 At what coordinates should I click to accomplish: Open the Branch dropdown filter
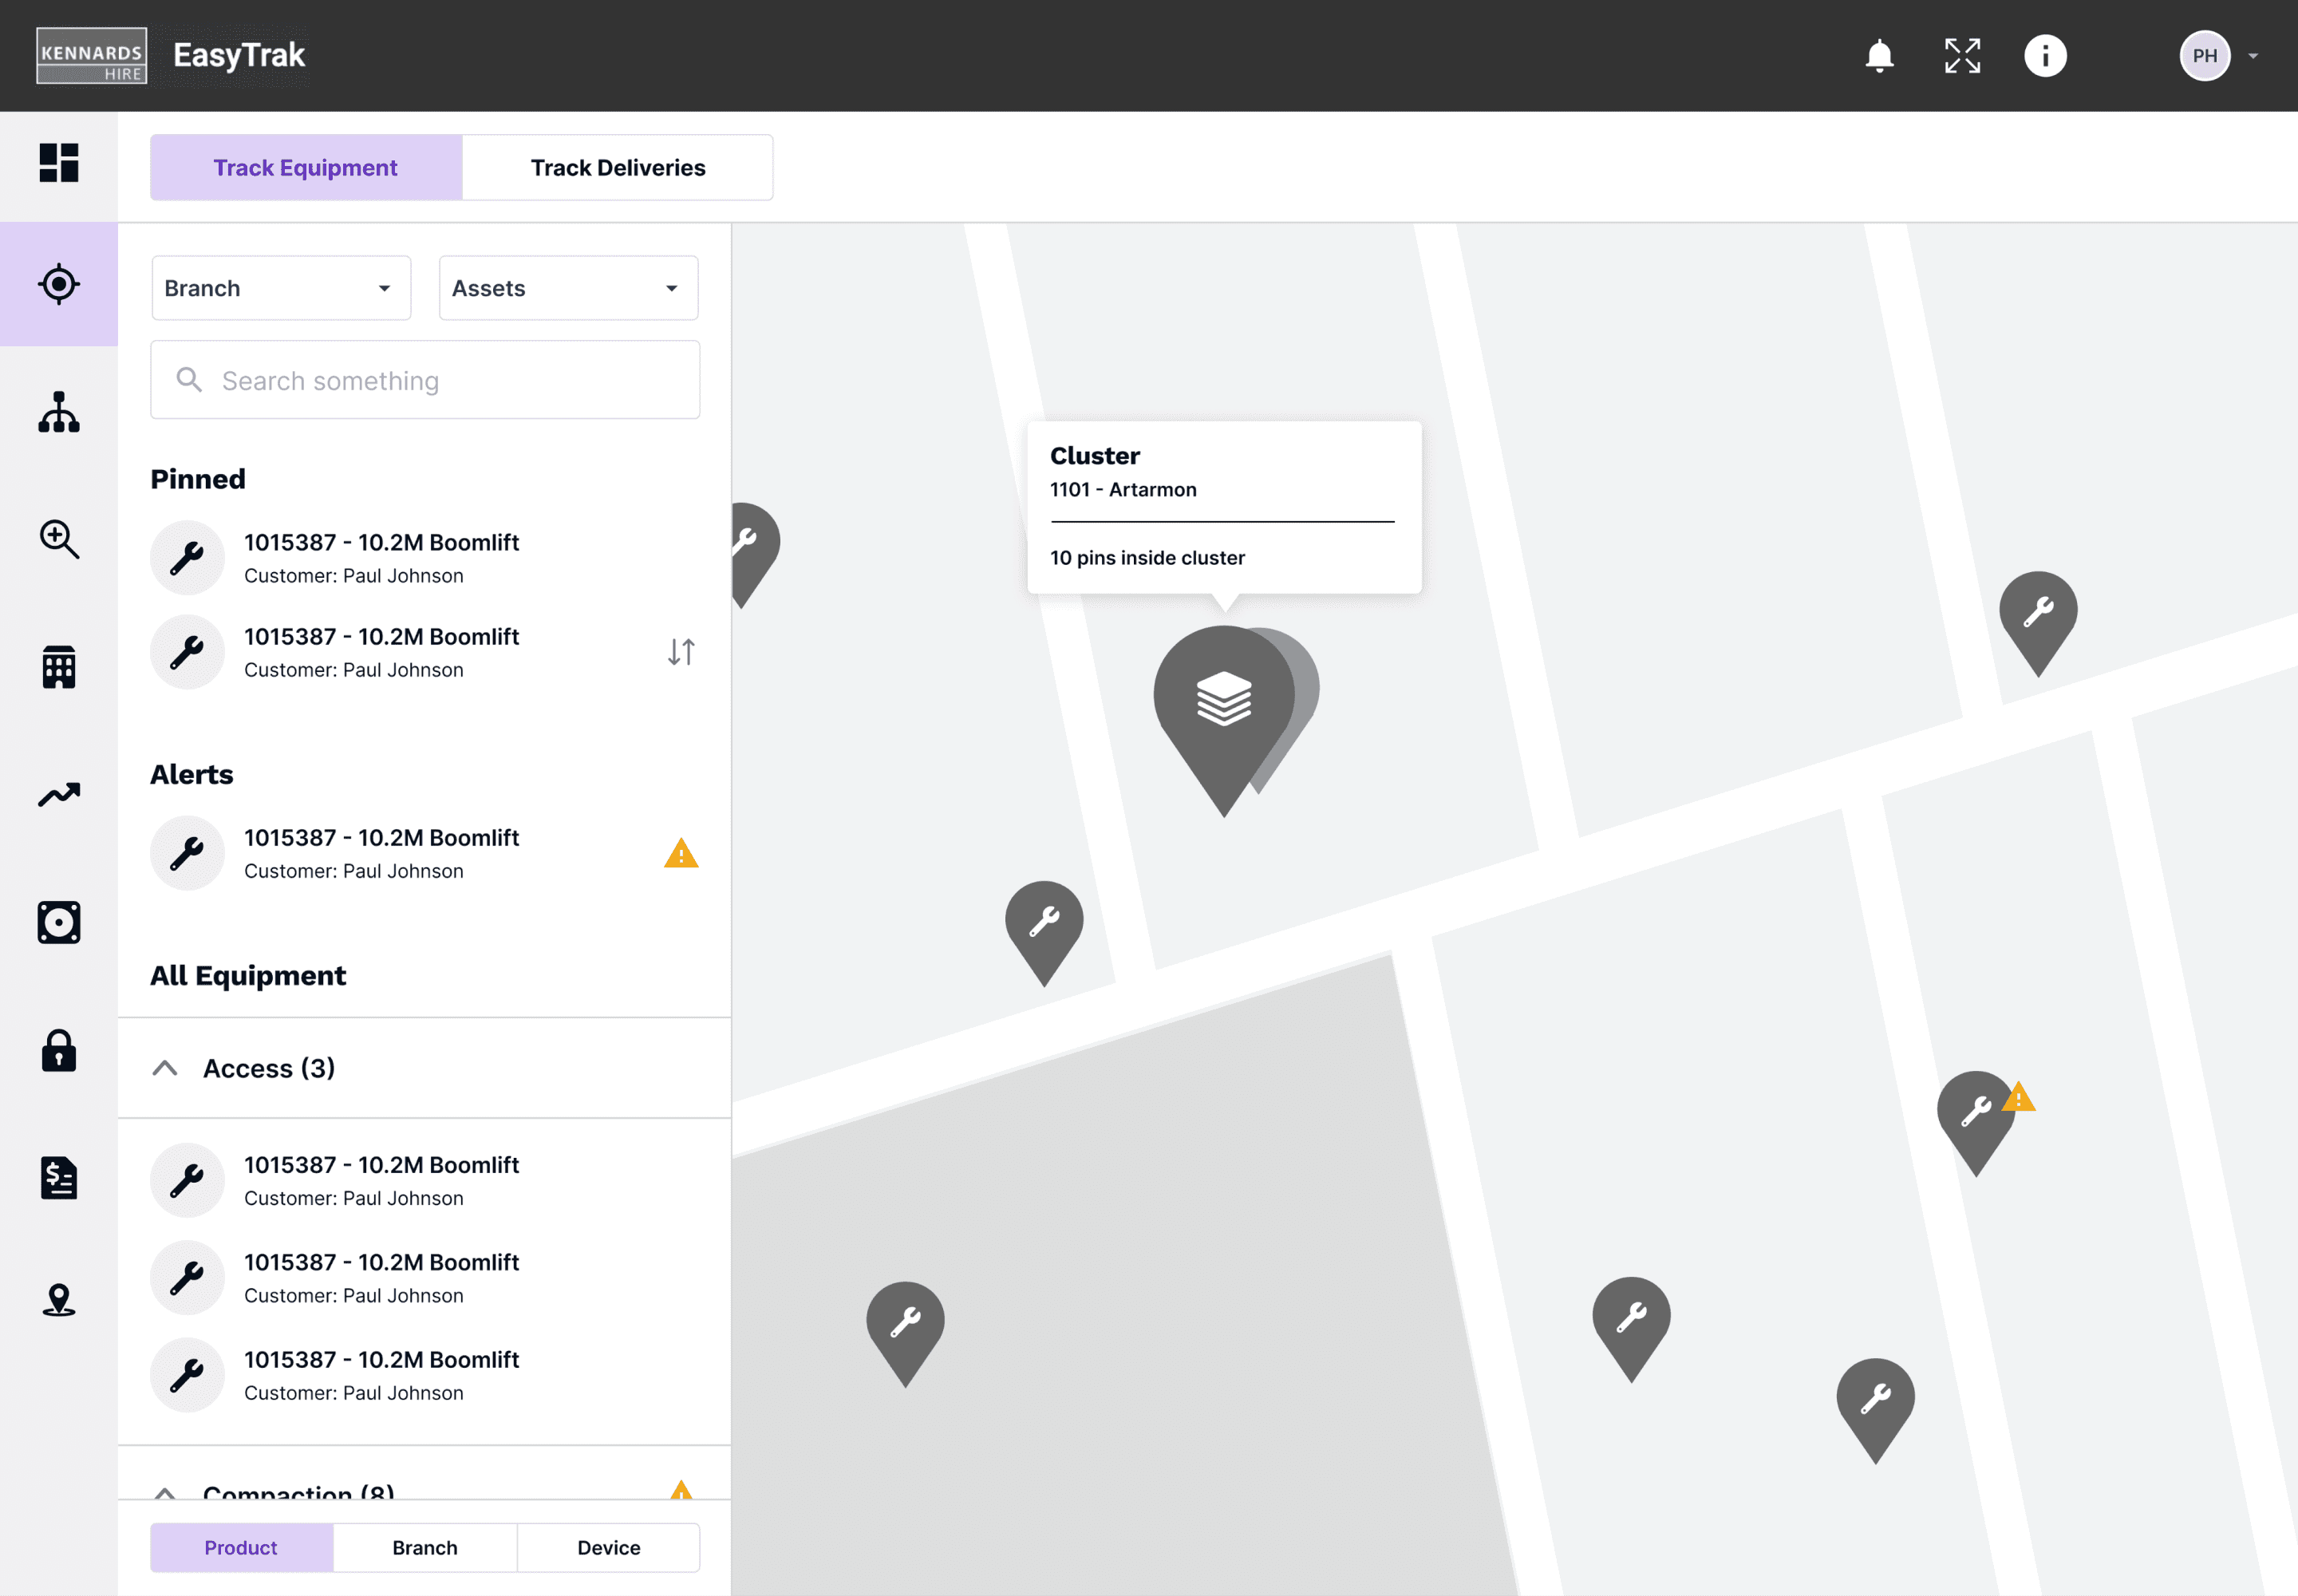281,288
